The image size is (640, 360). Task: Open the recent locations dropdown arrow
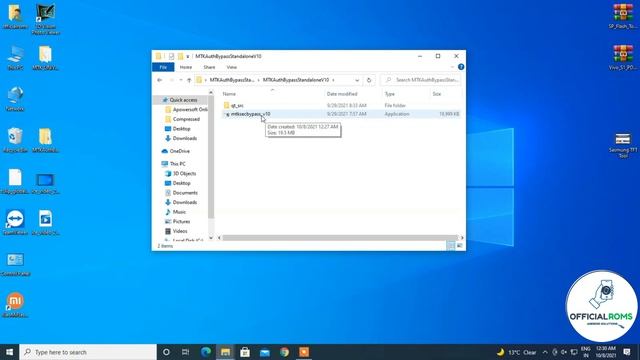click(x=181, y=80)
